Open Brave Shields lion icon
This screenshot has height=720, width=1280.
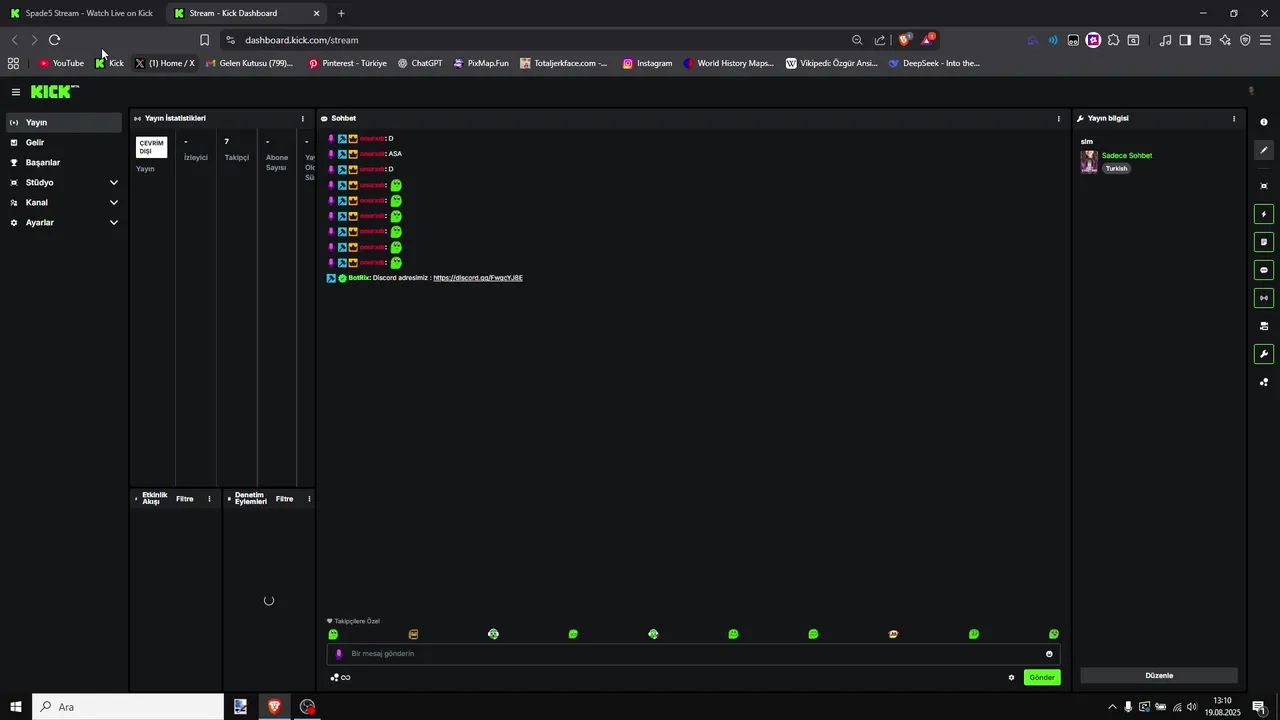click(x=905, y=40)
